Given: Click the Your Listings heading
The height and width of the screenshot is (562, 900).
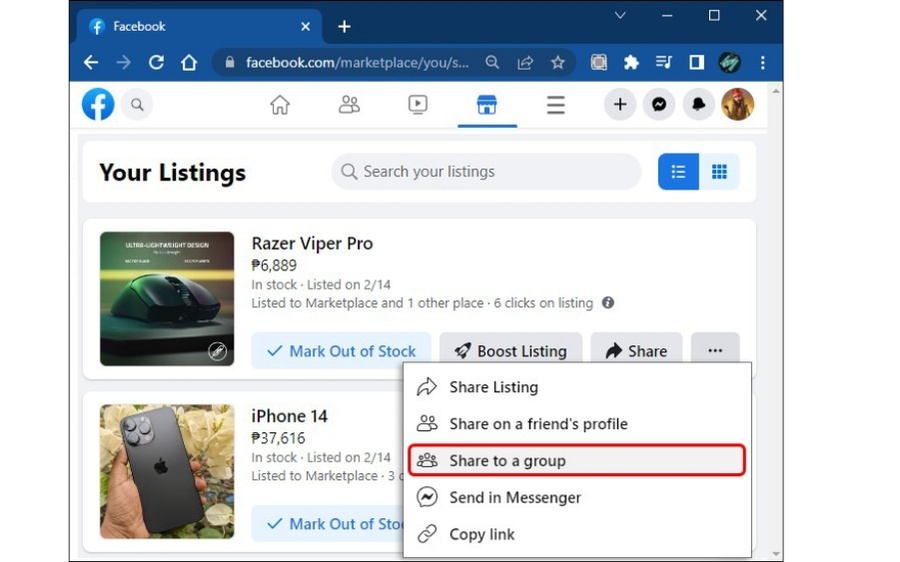Looking at the screenshot, I should (172, 172).
